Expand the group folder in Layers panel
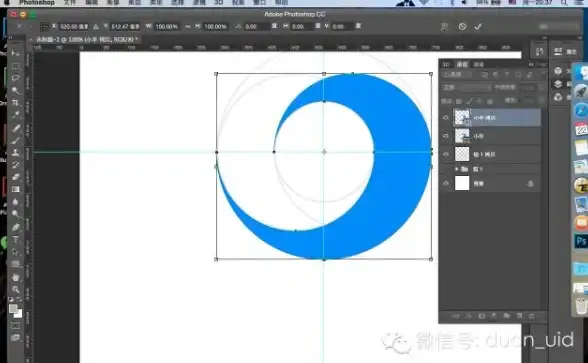The image size is (588, 363). 457,169
